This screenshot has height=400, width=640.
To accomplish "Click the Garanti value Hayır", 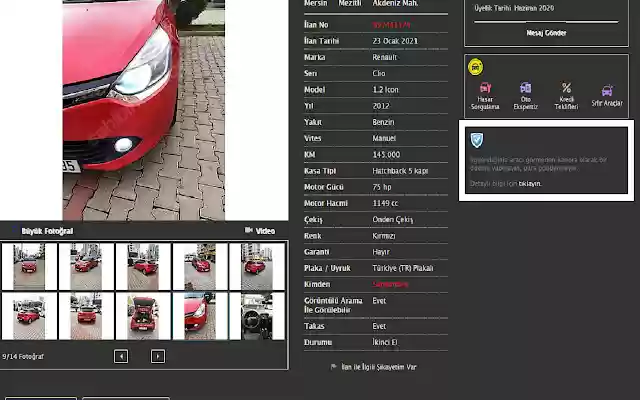I will (381, 252).
